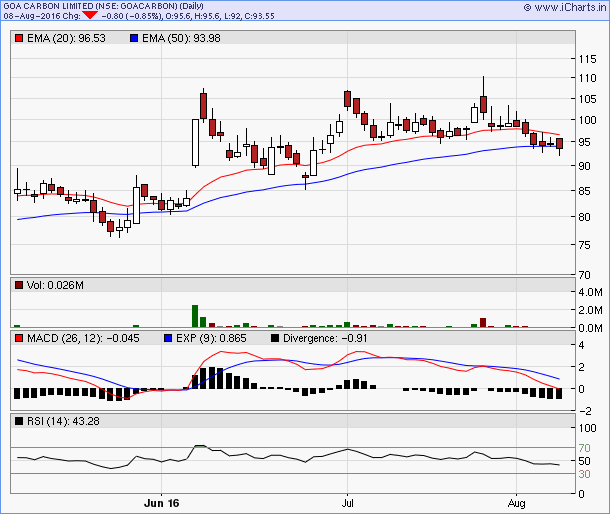Click the red down-triangle change indicator
This screenshot has height=514, width=610.
pos(90,16)
